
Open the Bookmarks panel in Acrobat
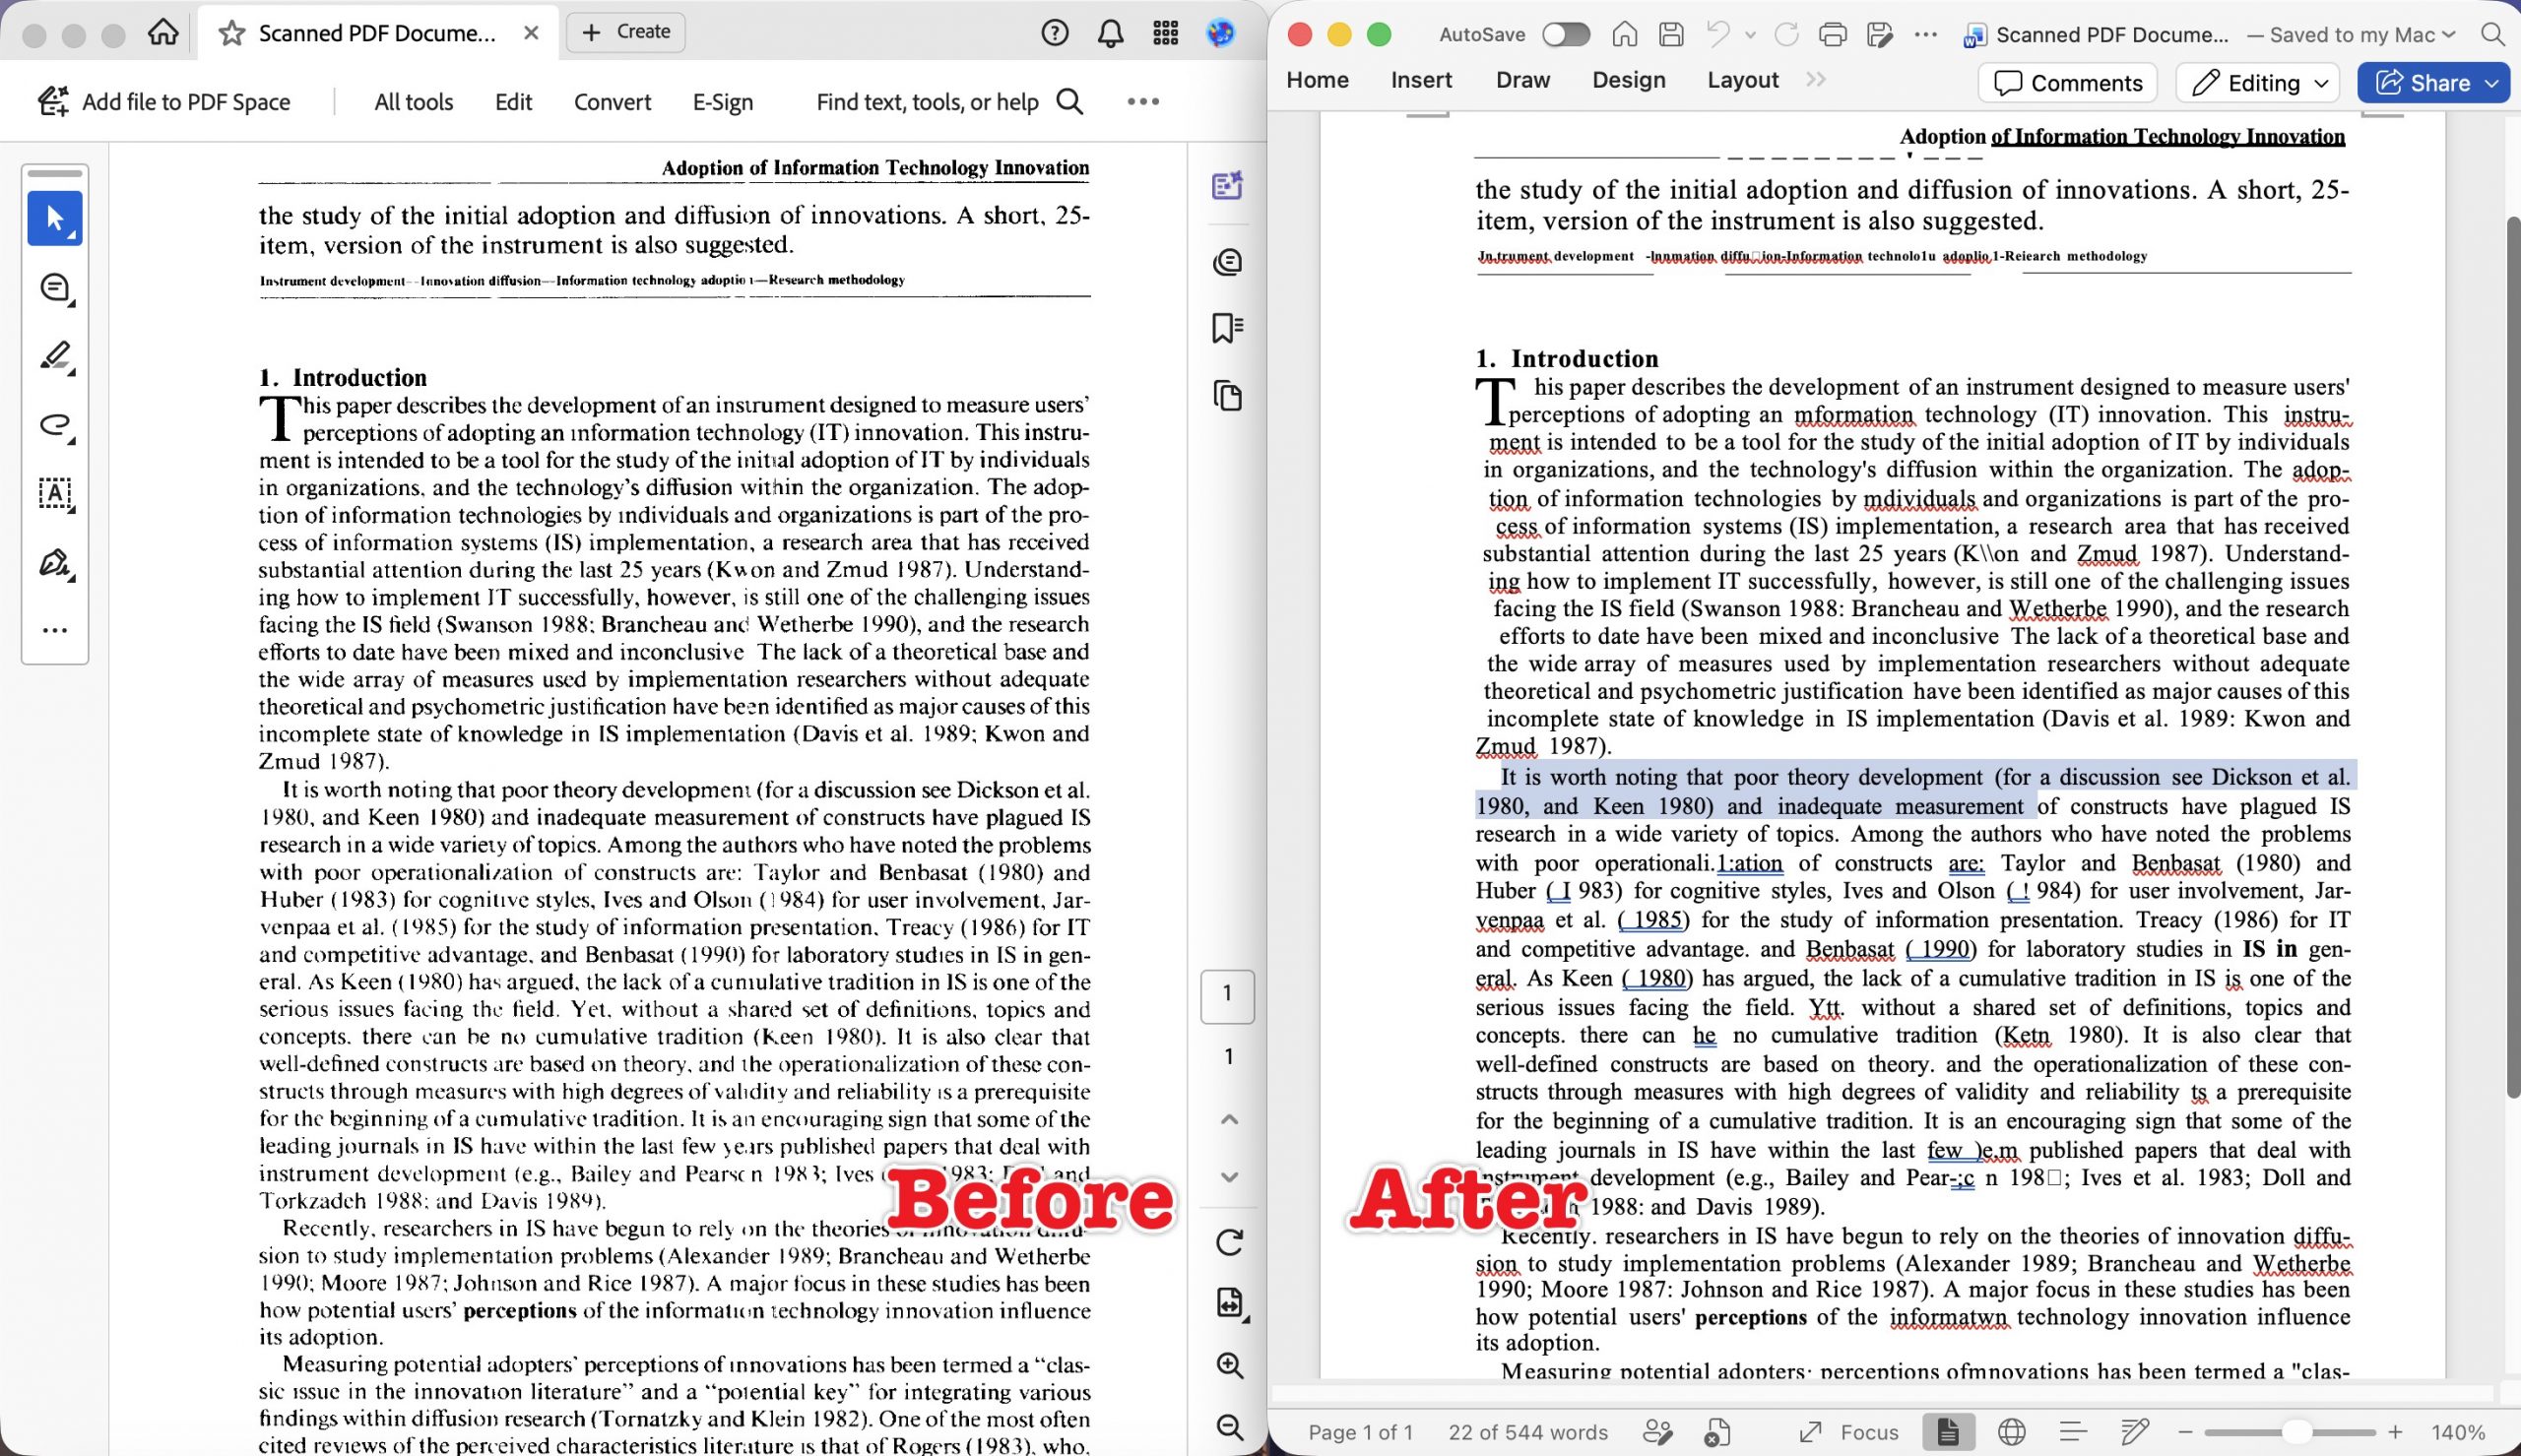tap(1227, 328)
